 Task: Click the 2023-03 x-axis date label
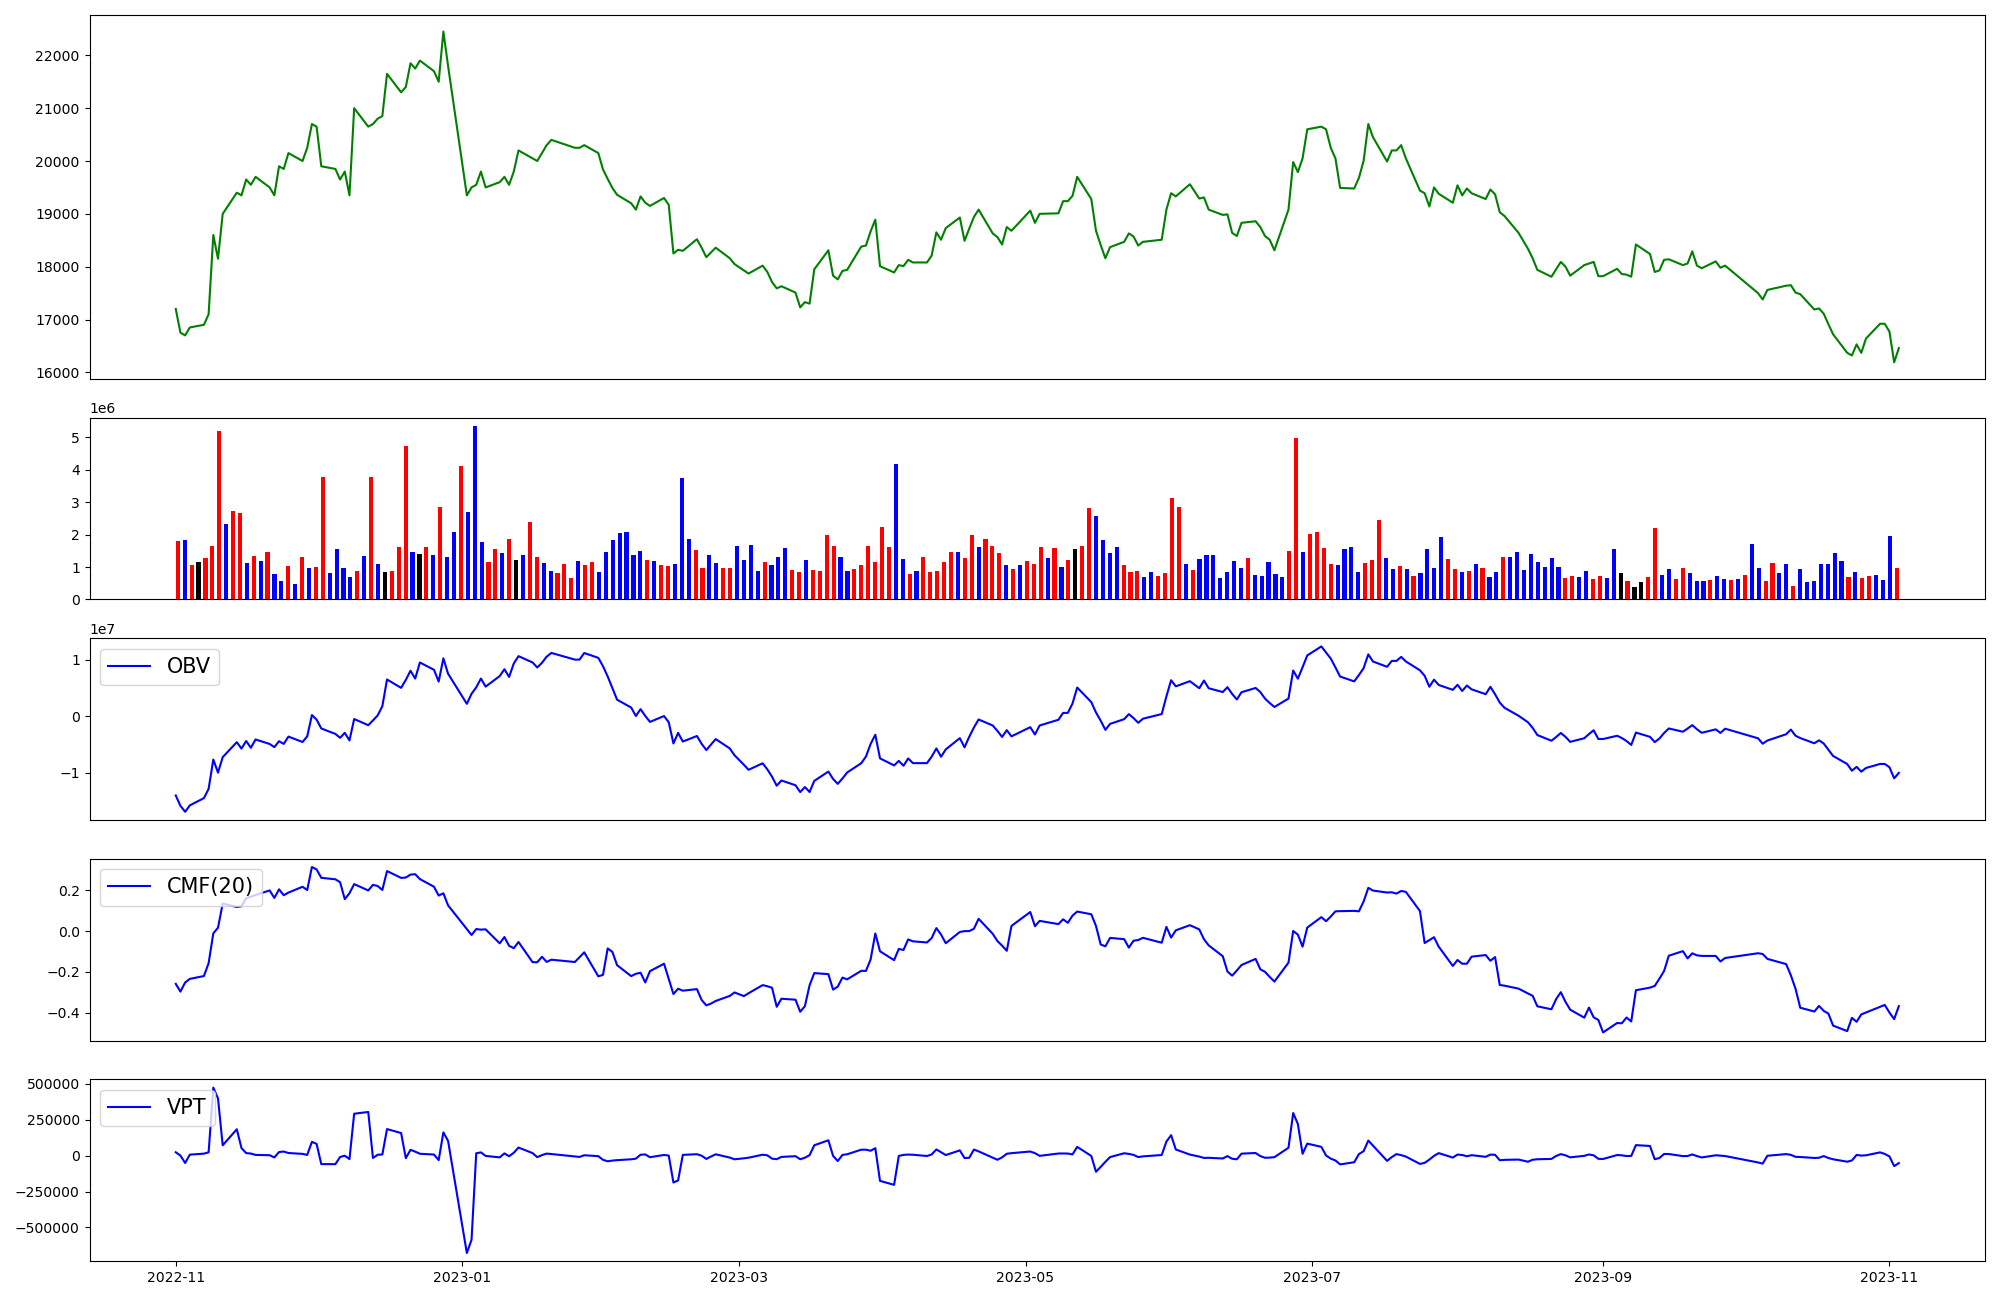739,1277
